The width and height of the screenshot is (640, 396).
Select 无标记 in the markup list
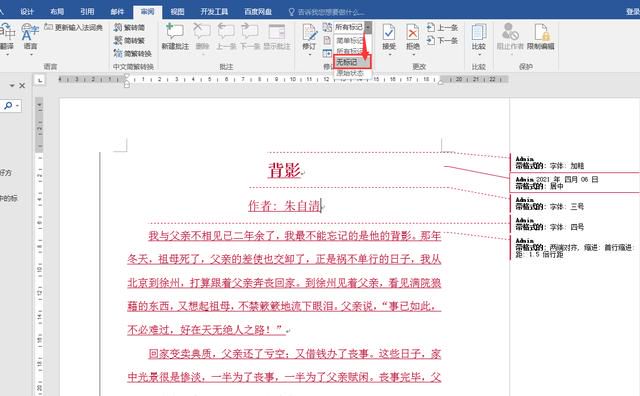pyautogui.click(x=352, y=62)
